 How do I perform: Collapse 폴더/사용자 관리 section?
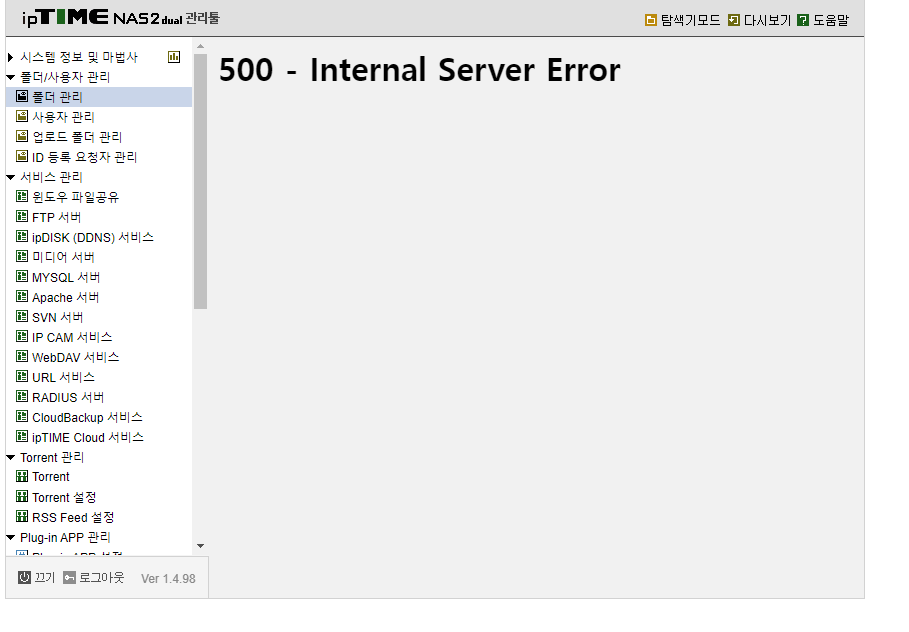[10, 77]
